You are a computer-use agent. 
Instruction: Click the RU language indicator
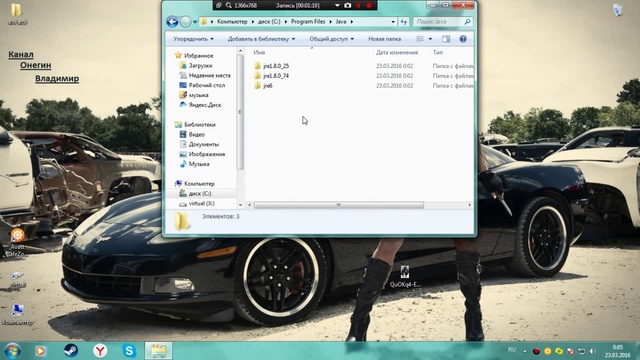(512, 350)
